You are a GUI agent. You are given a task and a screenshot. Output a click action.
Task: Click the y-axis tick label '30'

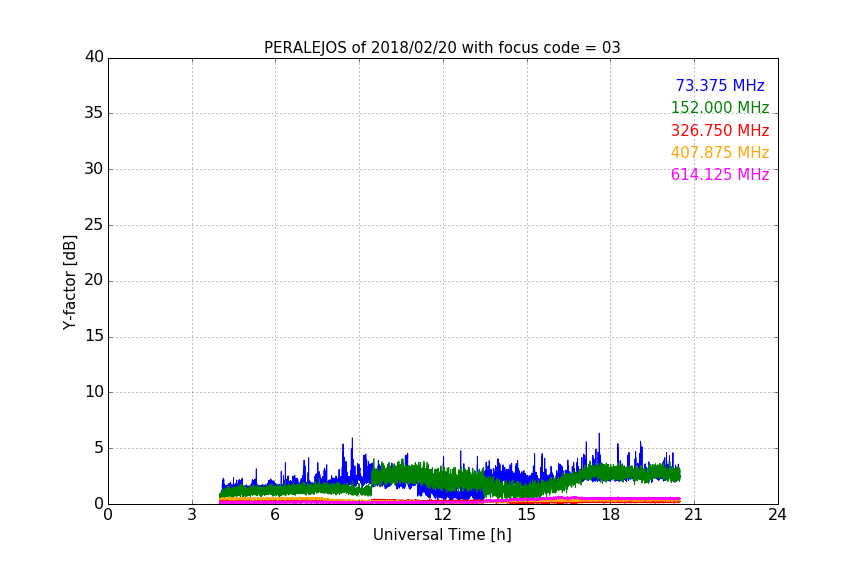(94, 169)
